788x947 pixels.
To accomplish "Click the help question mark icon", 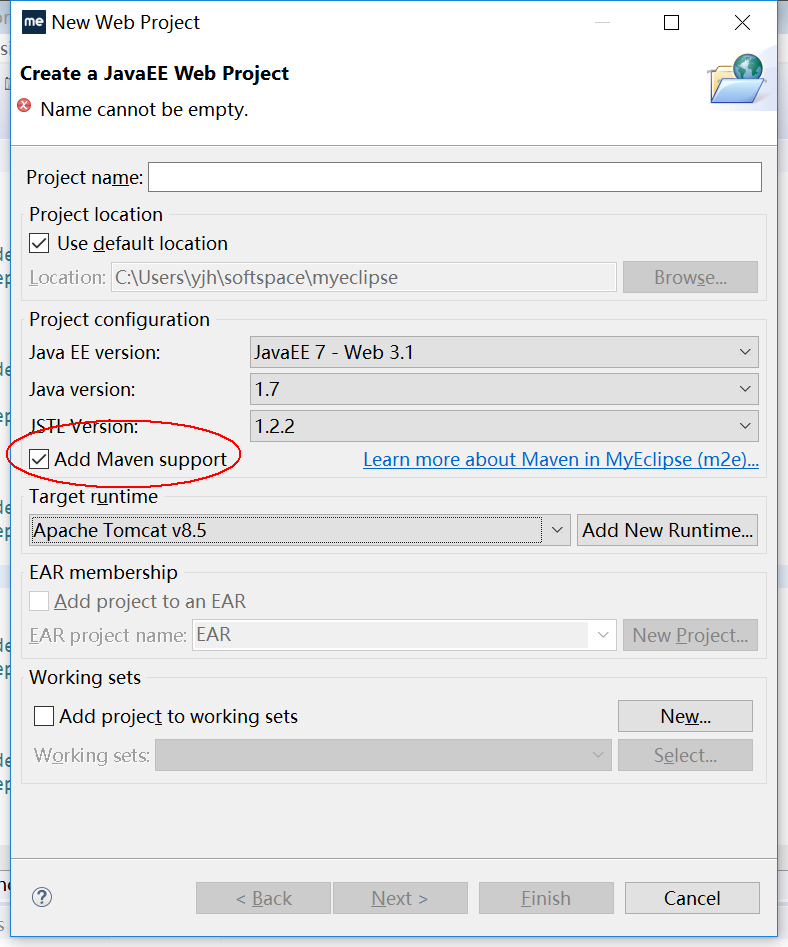I will (x=42, y=897).
